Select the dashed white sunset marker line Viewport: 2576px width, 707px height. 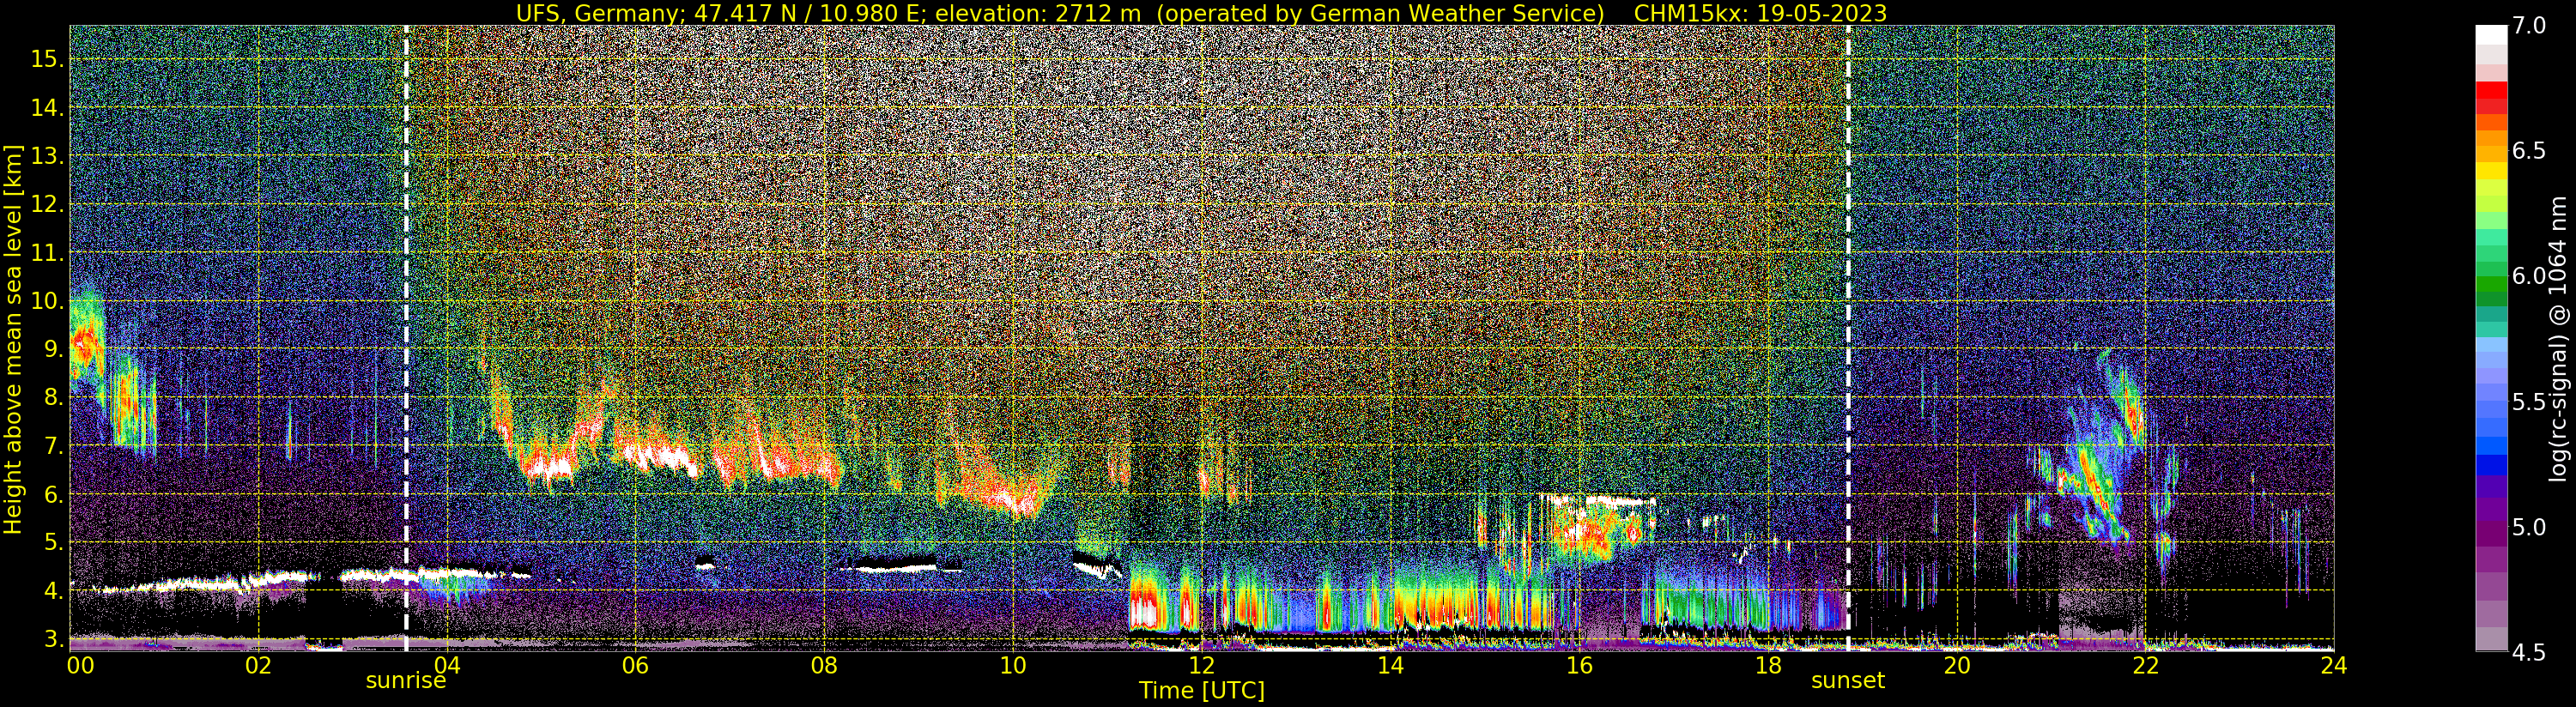click(1848, 338)
